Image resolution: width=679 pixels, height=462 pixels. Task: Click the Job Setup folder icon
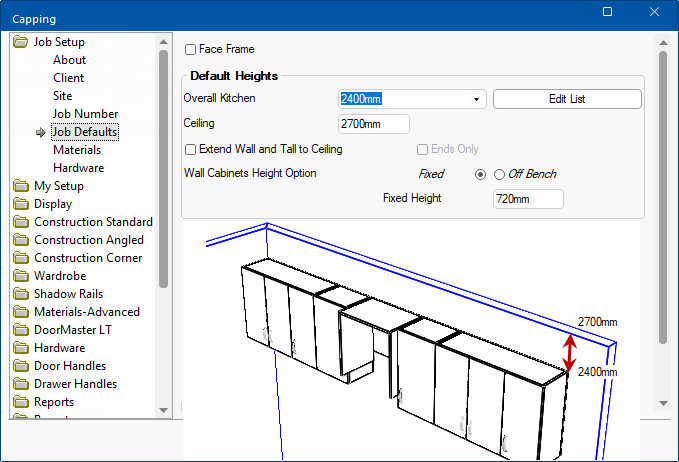pyautogui.click(x=21, y=42)
